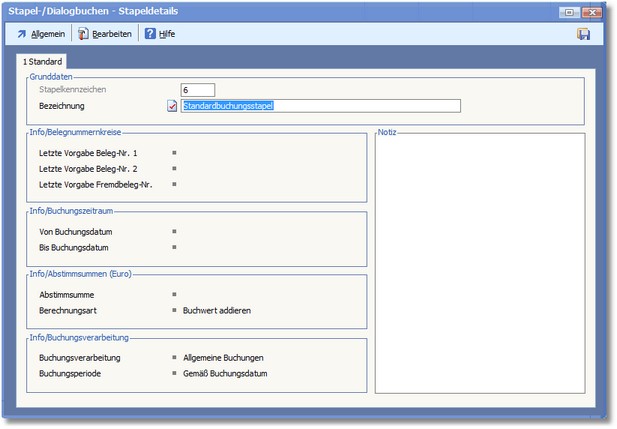The height and width of the screenshot is (429, 617).
Task: Switch to the 1 Standard tab
Action: (x=43, y=62)
